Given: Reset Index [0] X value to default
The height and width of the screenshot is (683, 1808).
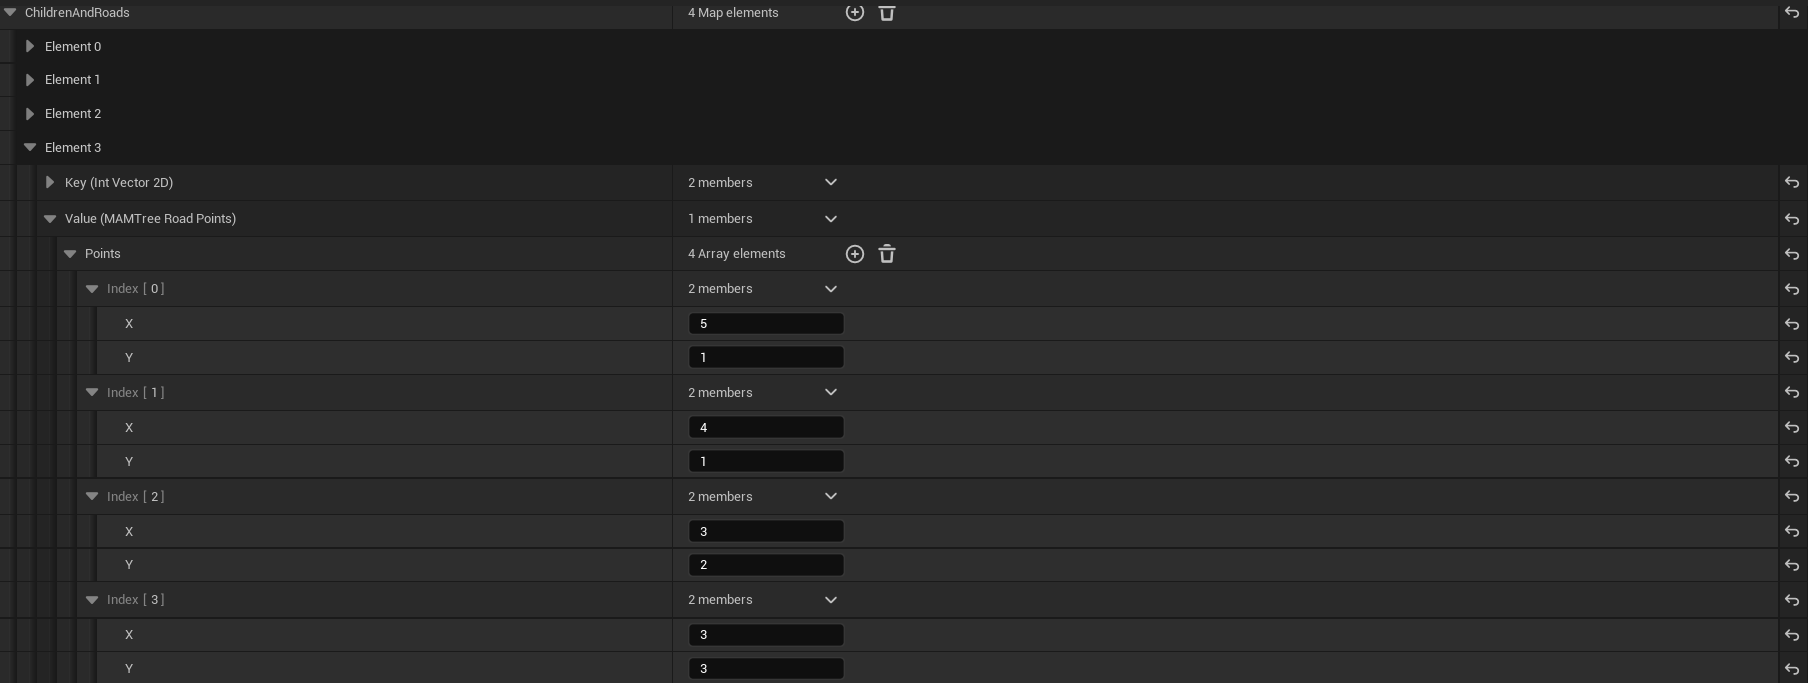Looking at the screenshot, I should point(1792,324).
